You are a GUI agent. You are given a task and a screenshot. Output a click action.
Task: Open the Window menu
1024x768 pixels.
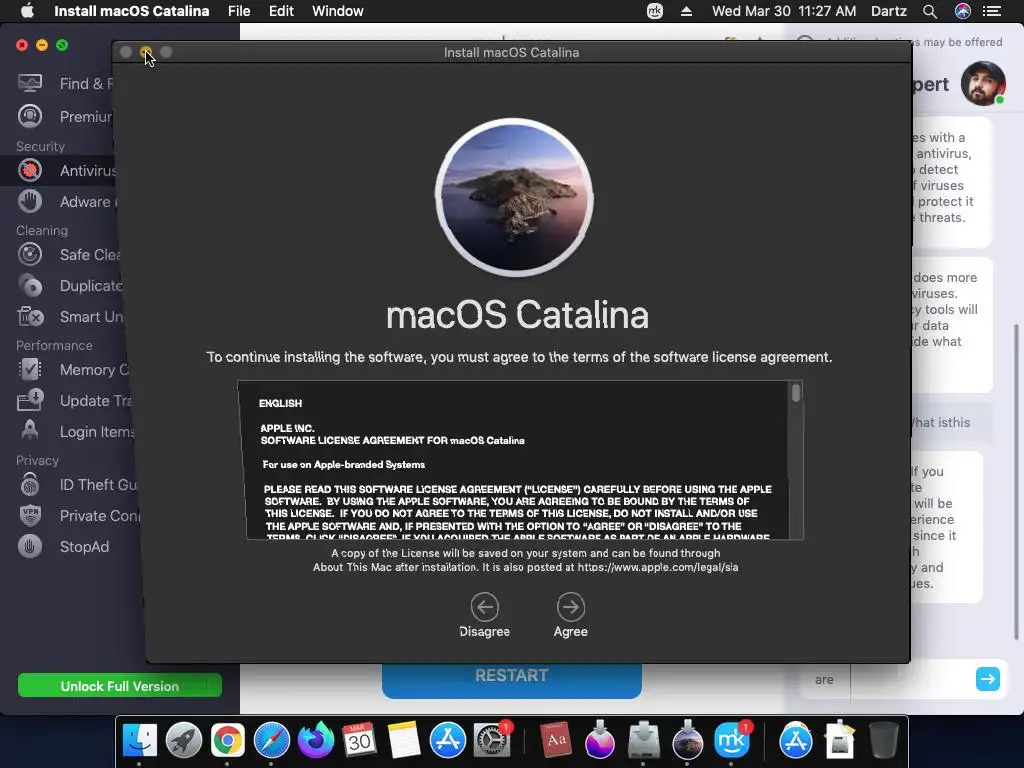click(x=338, y=11)
